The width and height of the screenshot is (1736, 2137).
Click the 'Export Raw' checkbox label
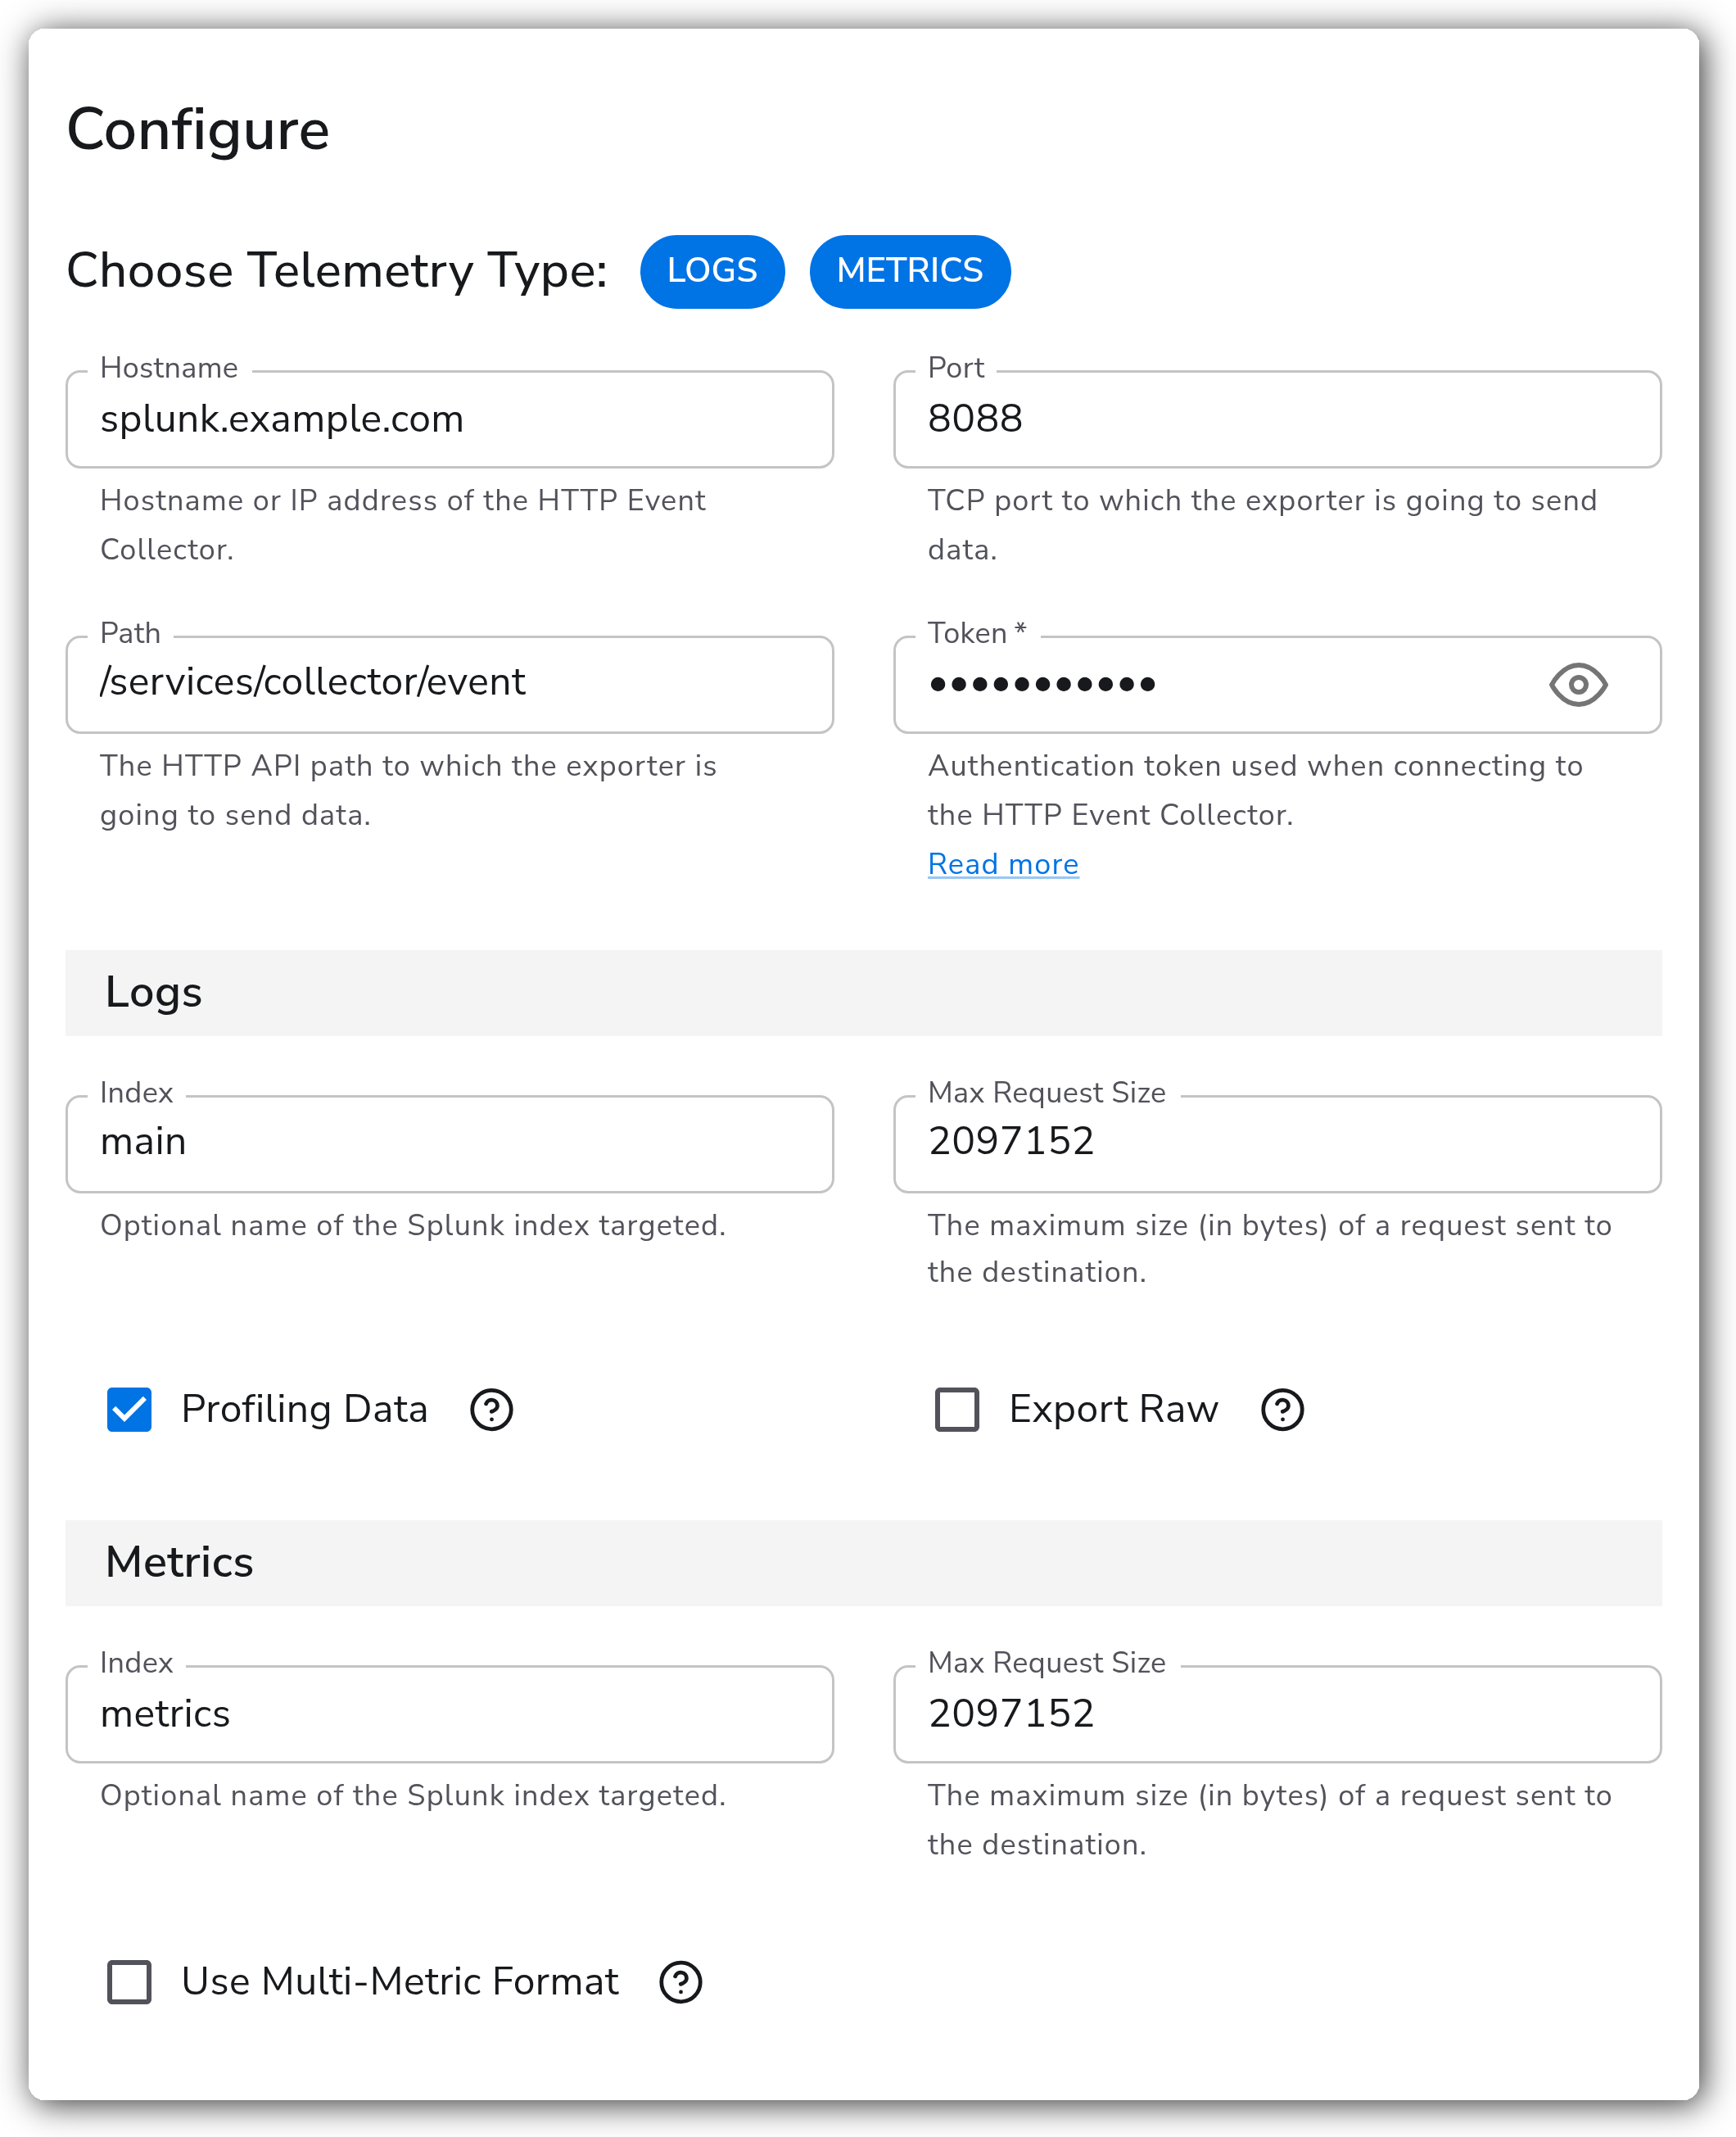point(1113,1409)
